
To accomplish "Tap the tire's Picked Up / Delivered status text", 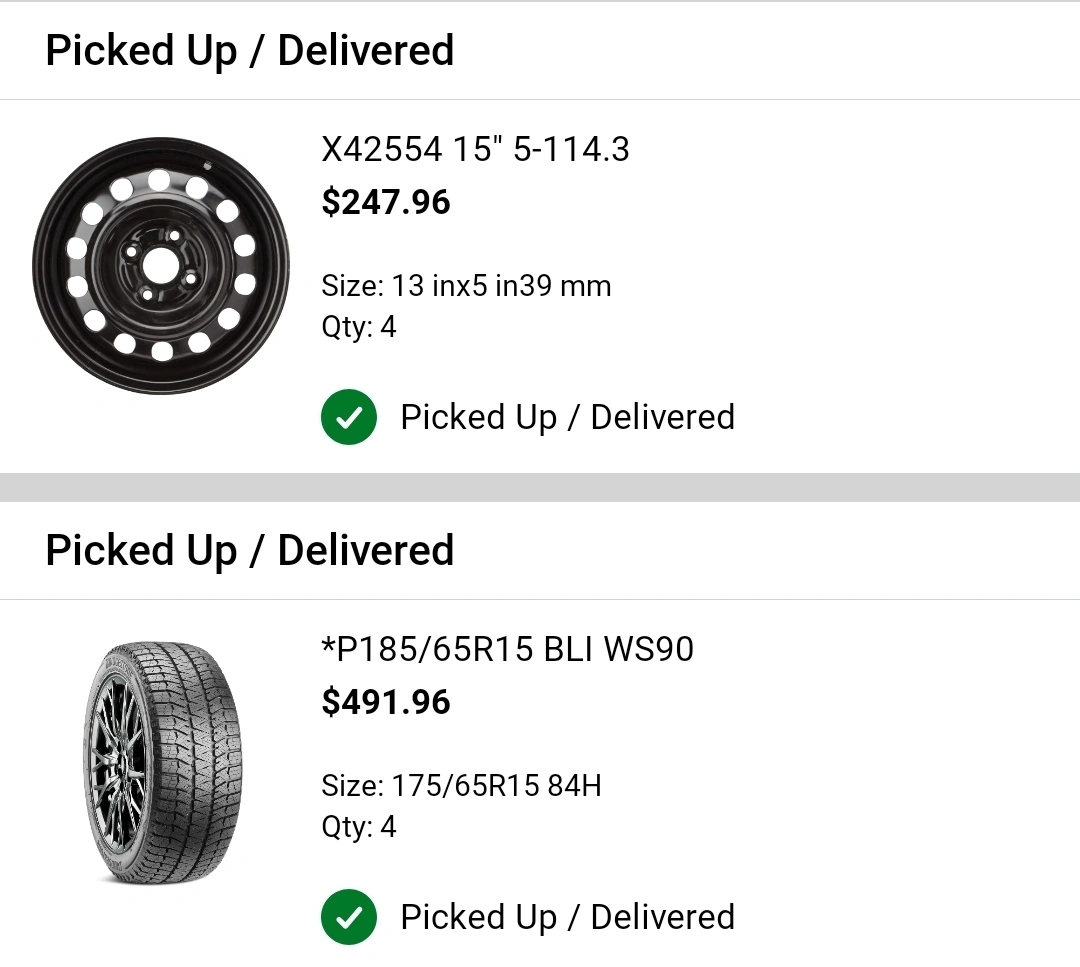I will [x=567, y=918].
